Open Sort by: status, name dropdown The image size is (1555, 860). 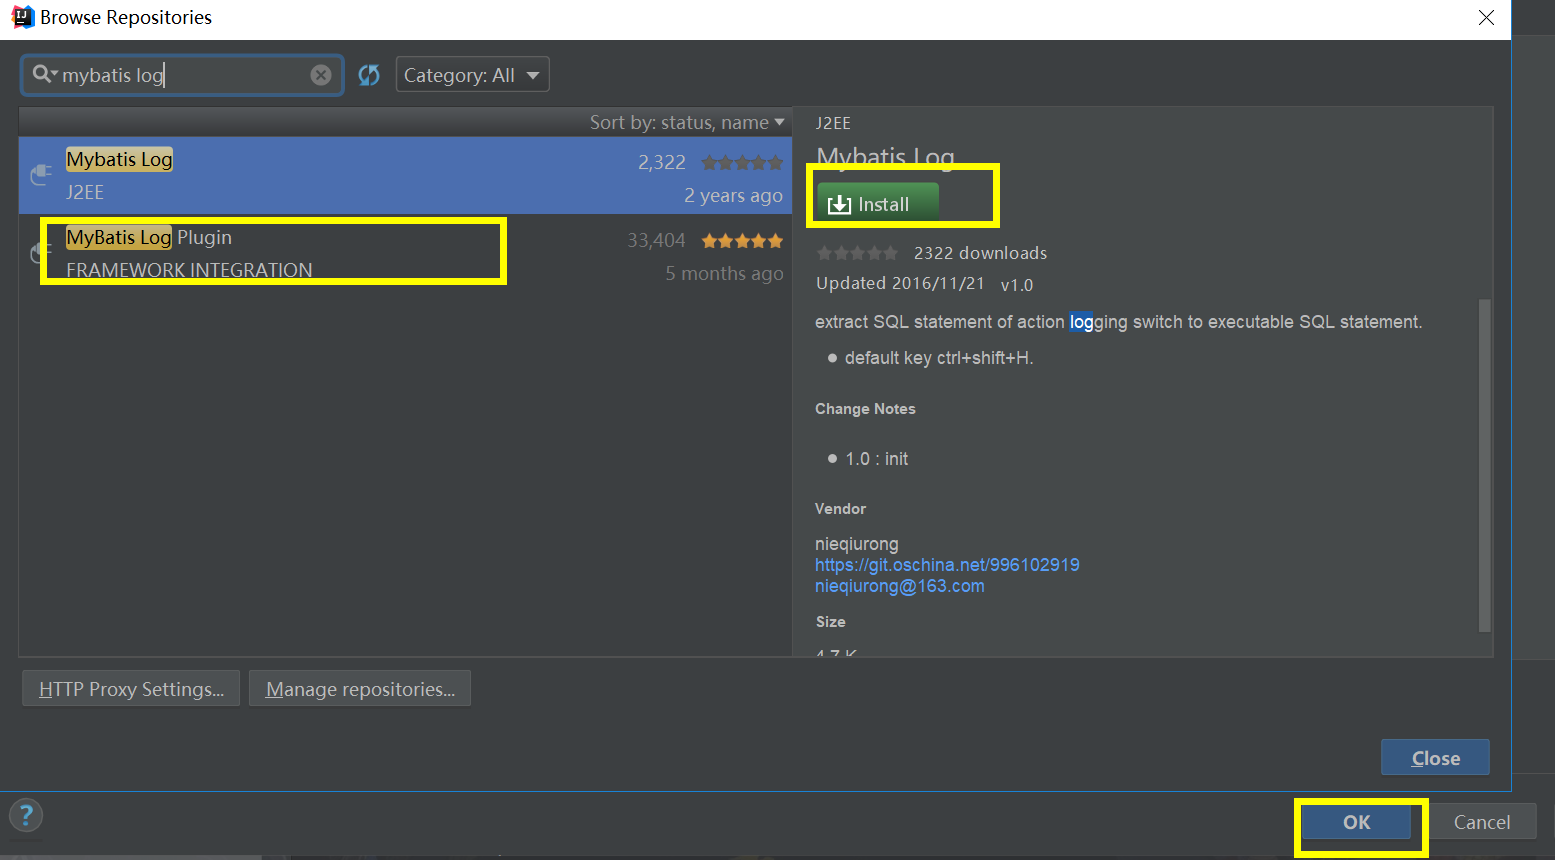click(x=687, y=122)
